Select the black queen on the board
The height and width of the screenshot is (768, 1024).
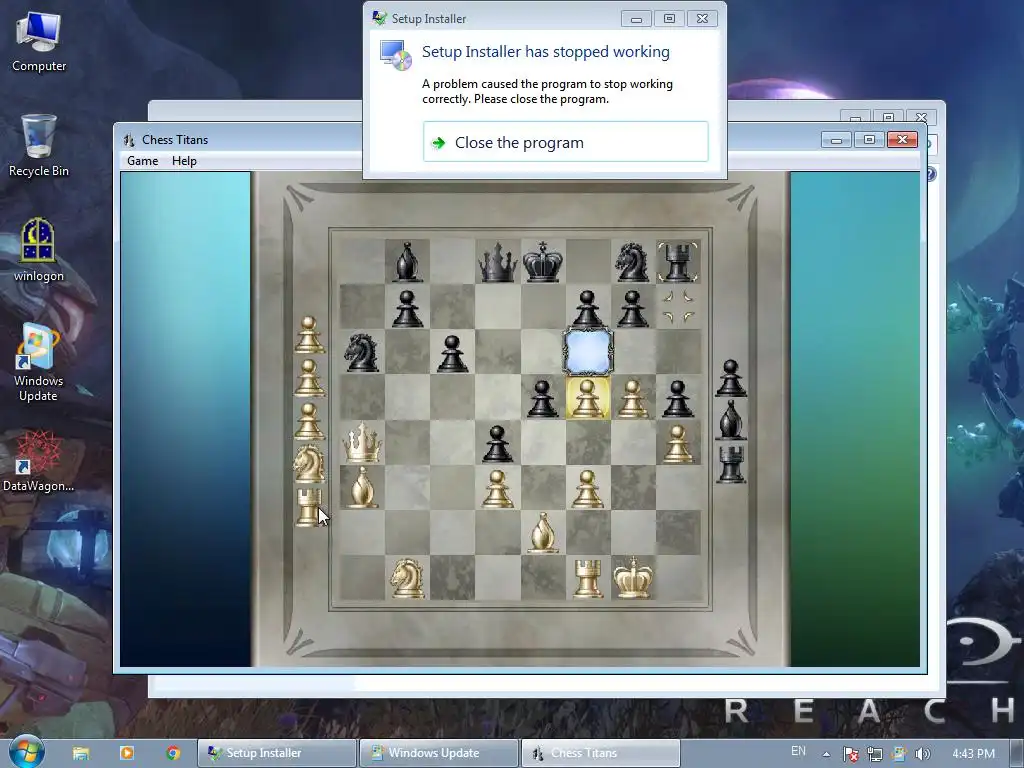pos(498,262)
